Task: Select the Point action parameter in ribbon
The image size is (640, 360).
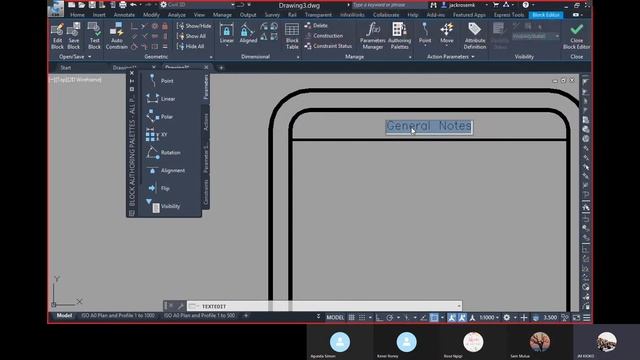Action: tap(425, 33)
